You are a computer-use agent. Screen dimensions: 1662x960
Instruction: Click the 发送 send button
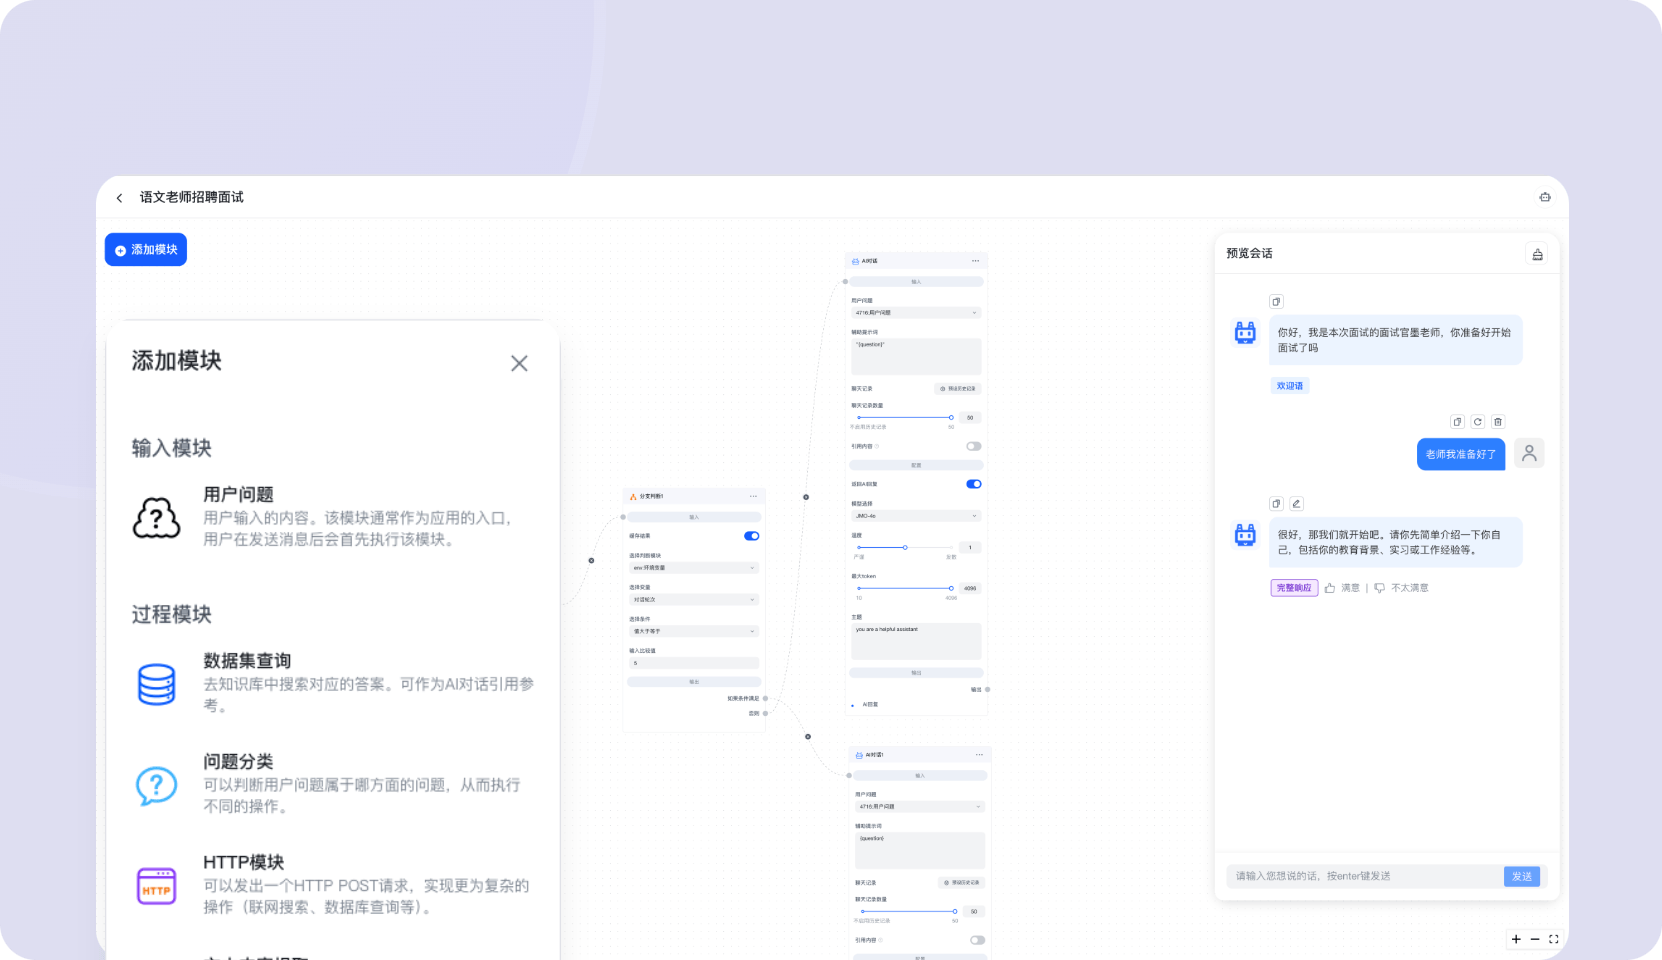[1522, 876]
